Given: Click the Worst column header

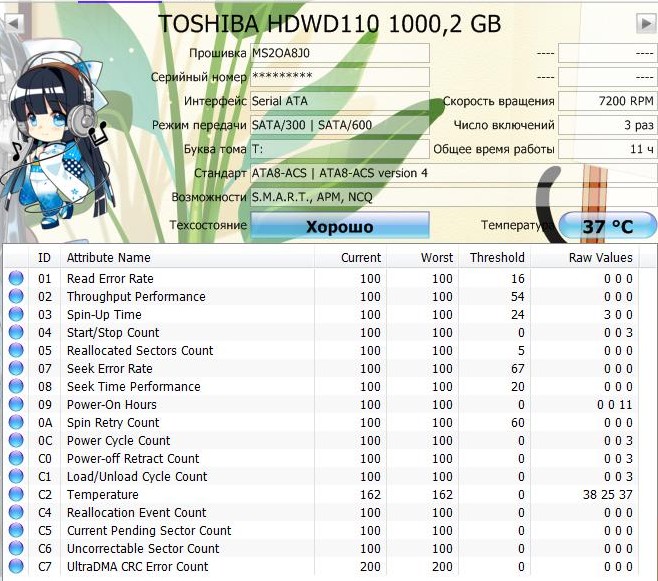Looking at the screenshot, I should [x=423, y=257].
